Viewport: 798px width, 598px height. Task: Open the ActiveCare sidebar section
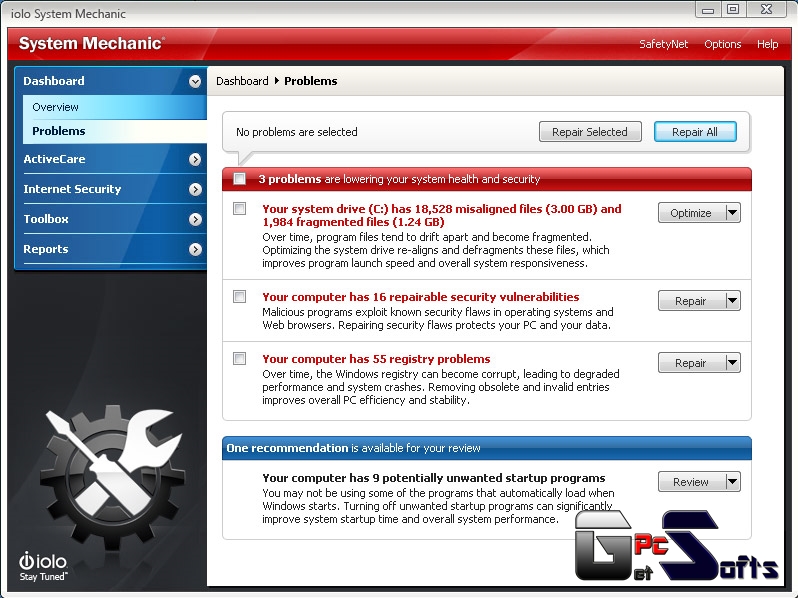(111, 159)
